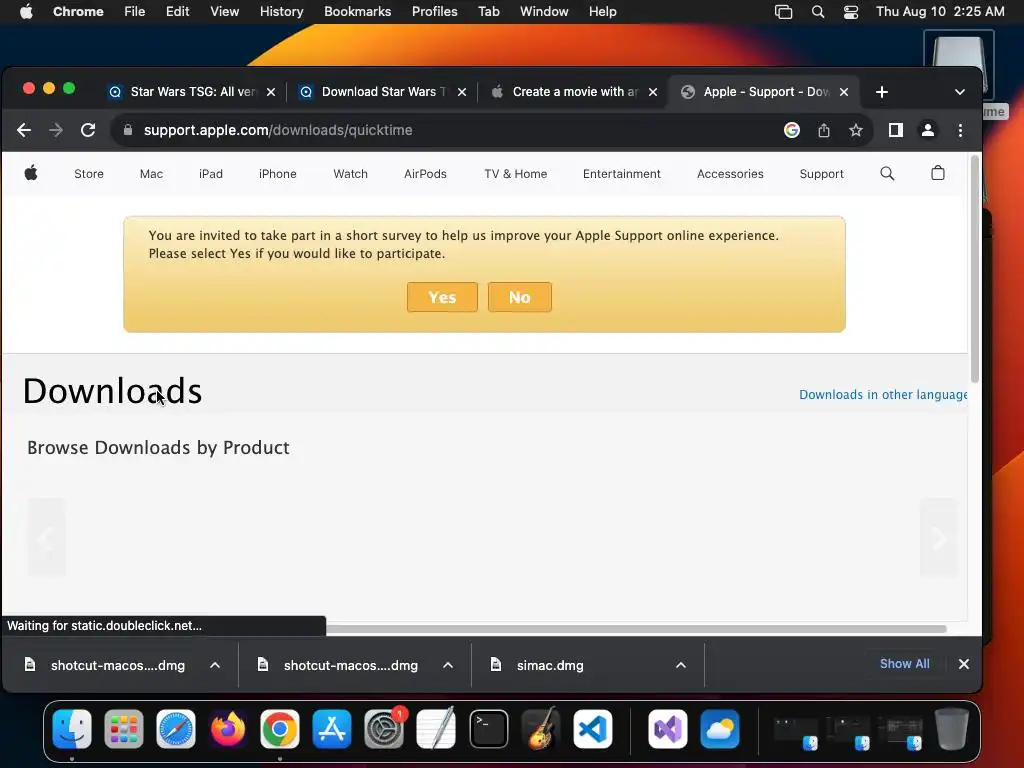
Task: Open the iPhone nav link
Action: click(278, 174)
